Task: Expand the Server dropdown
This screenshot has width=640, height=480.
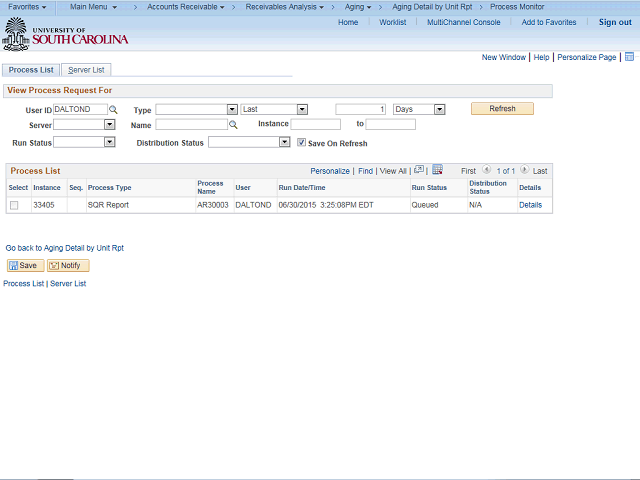Action: (x=109, y=124)
